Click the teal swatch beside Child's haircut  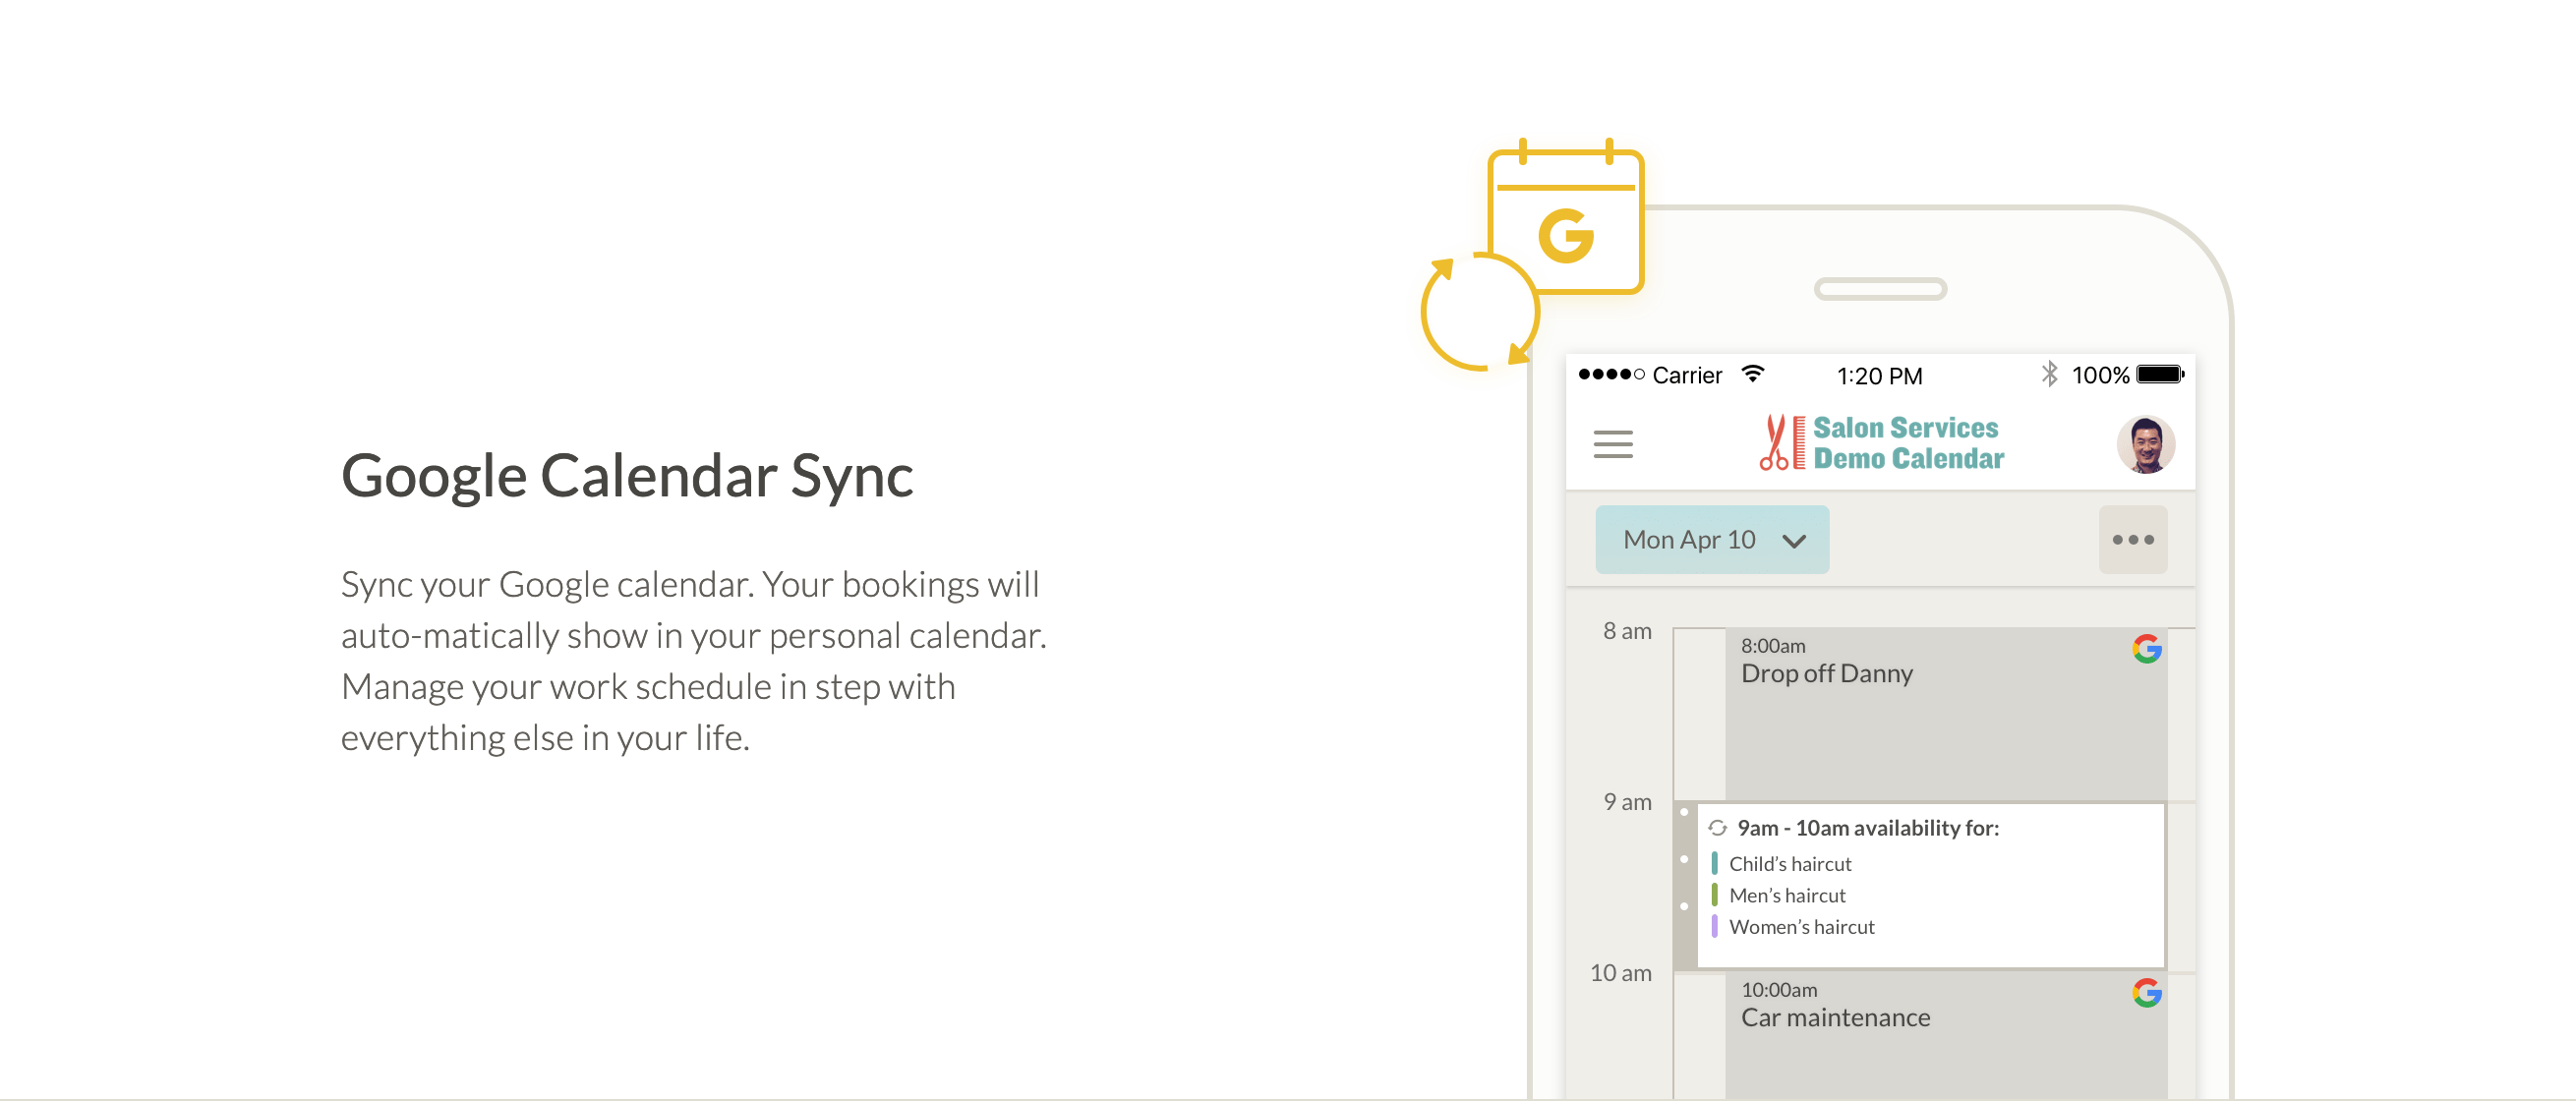(1714, 864)
